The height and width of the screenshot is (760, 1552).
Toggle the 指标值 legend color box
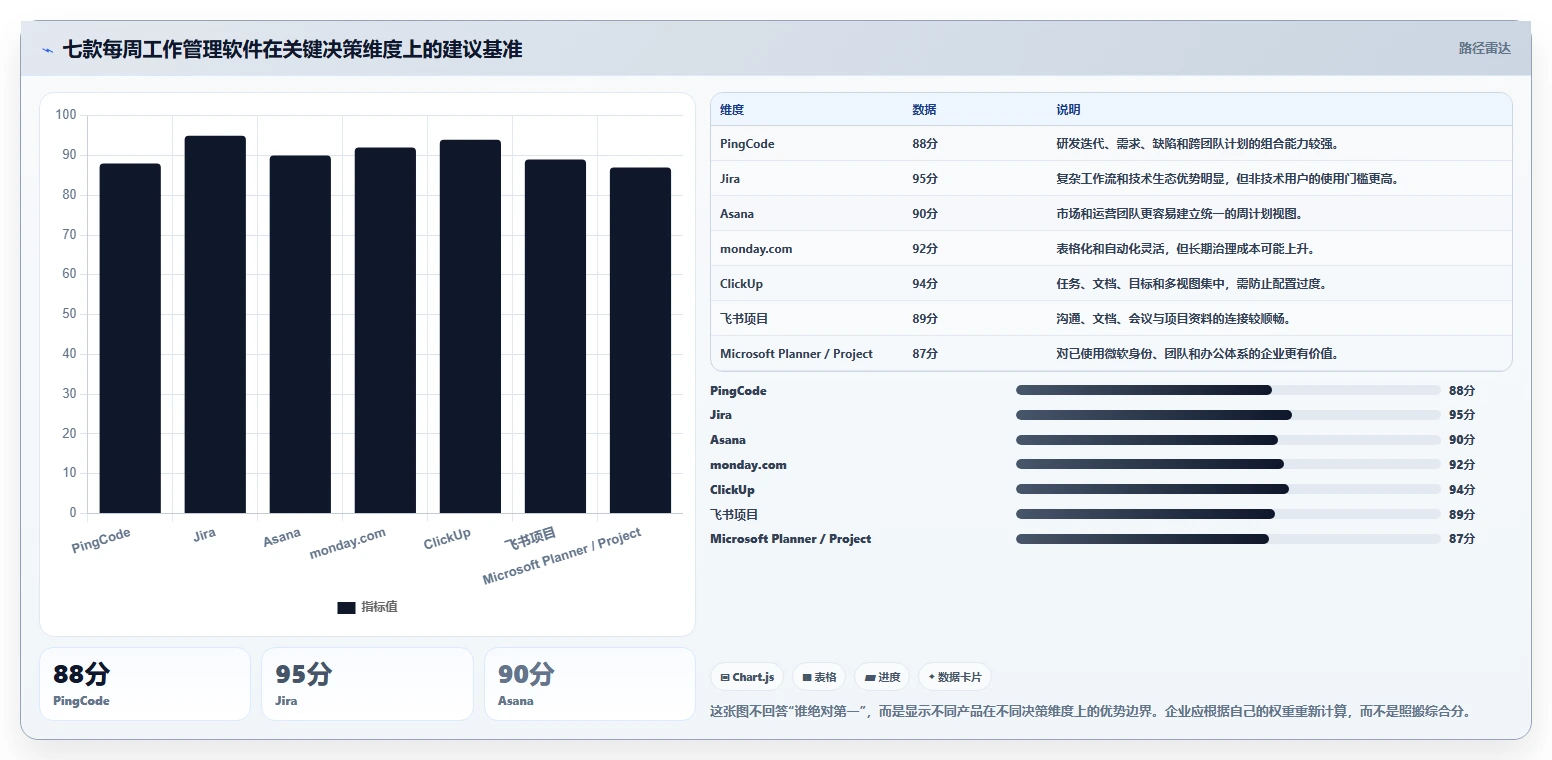(346, 607)
